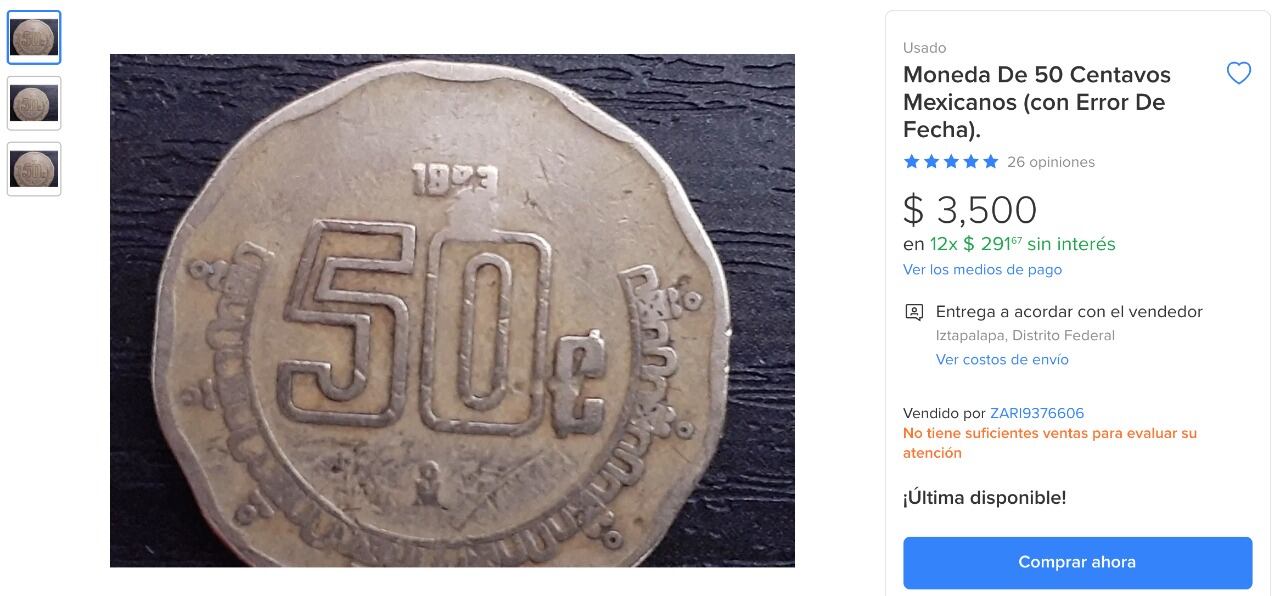Click the large coin photo to enlarge
The width and height of the screenshot is (1280, 596).
[452, 310]
